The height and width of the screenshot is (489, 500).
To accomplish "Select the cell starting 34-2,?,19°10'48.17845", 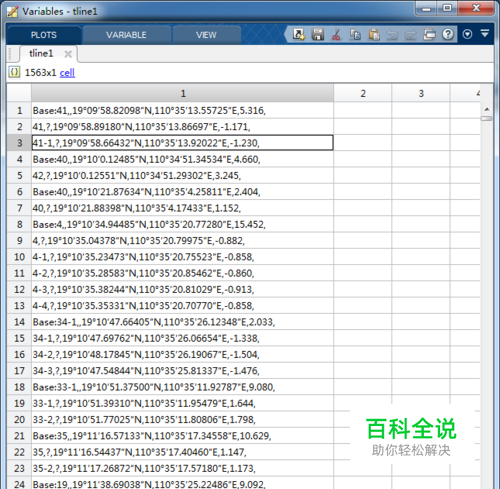I will coord(183,354).
